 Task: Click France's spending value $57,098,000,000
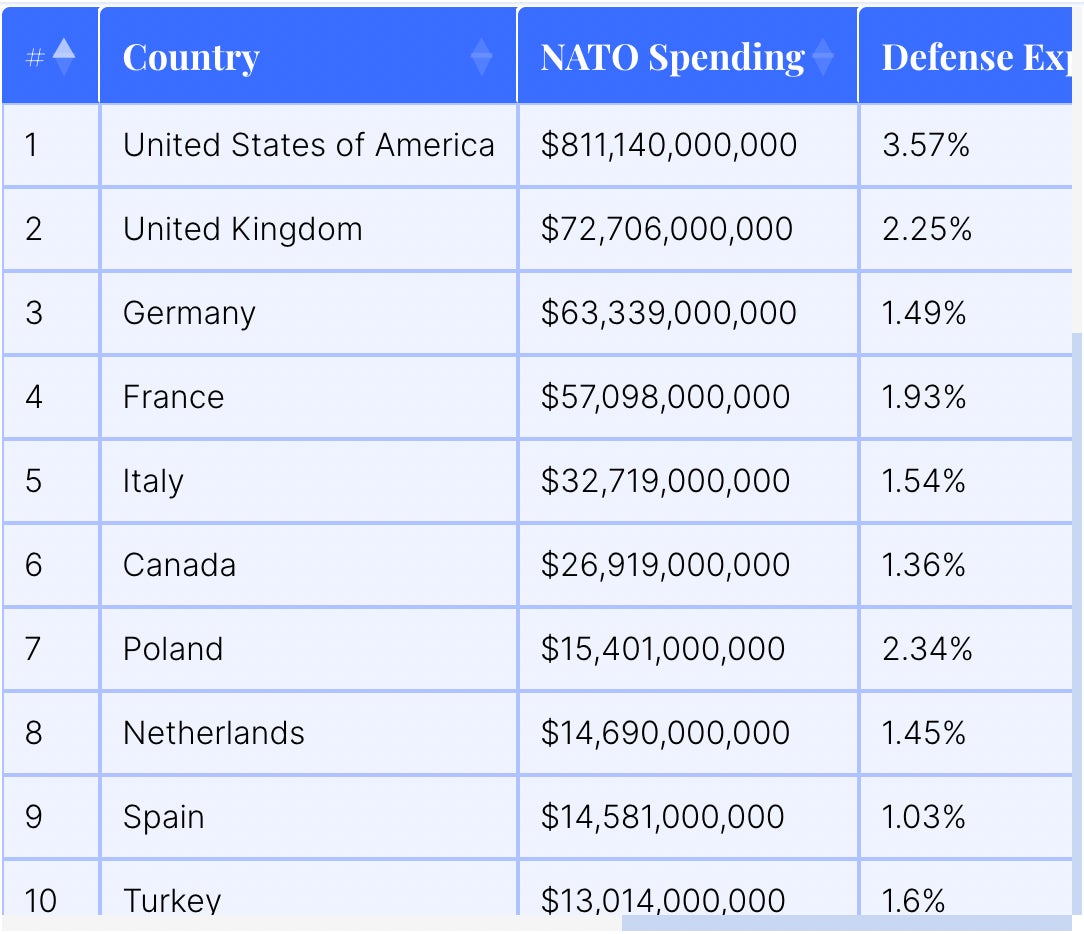coord(665,397)
